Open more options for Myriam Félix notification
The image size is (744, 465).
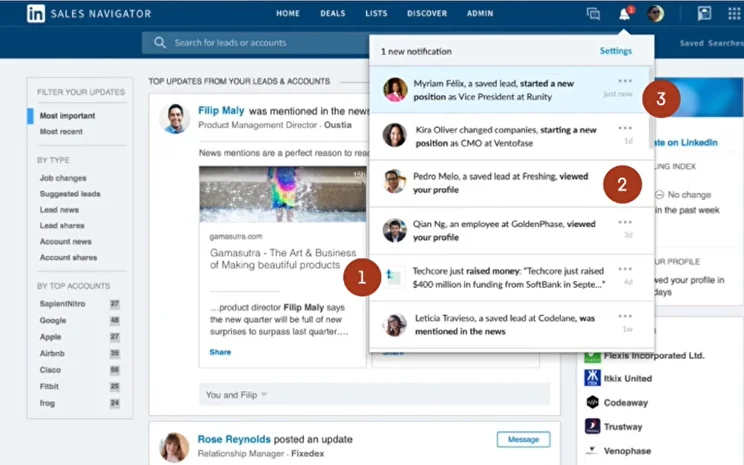tap(625, 81)
